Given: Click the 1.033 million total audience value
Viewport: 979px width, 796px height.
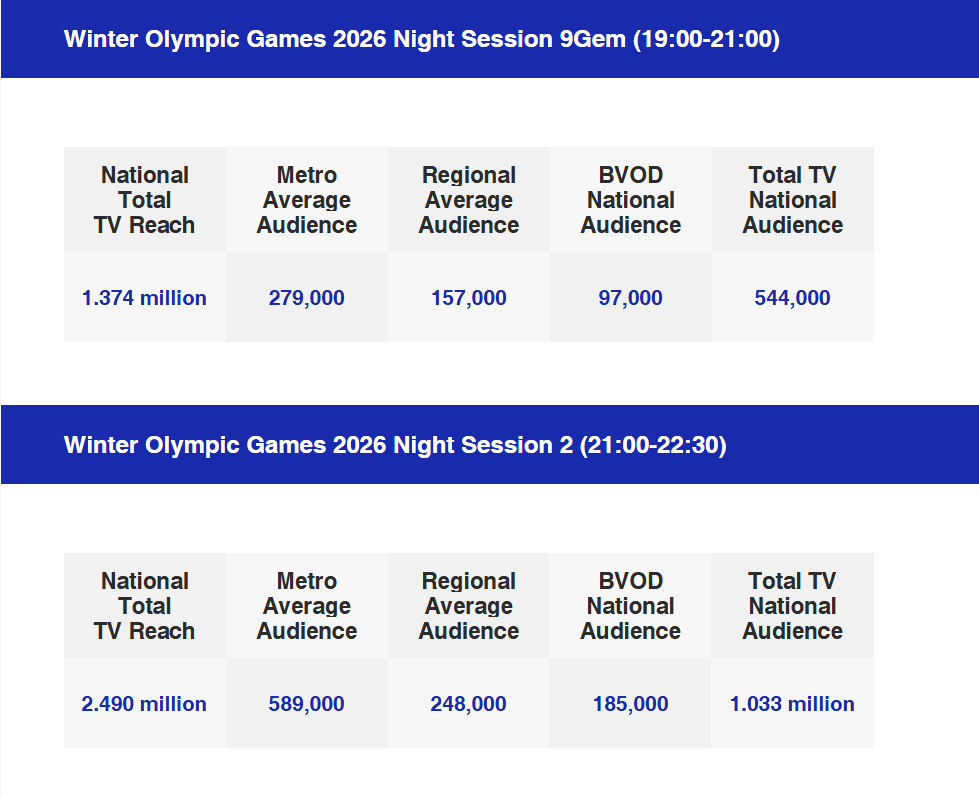Looking at the screenshot, I should [792, 704].
